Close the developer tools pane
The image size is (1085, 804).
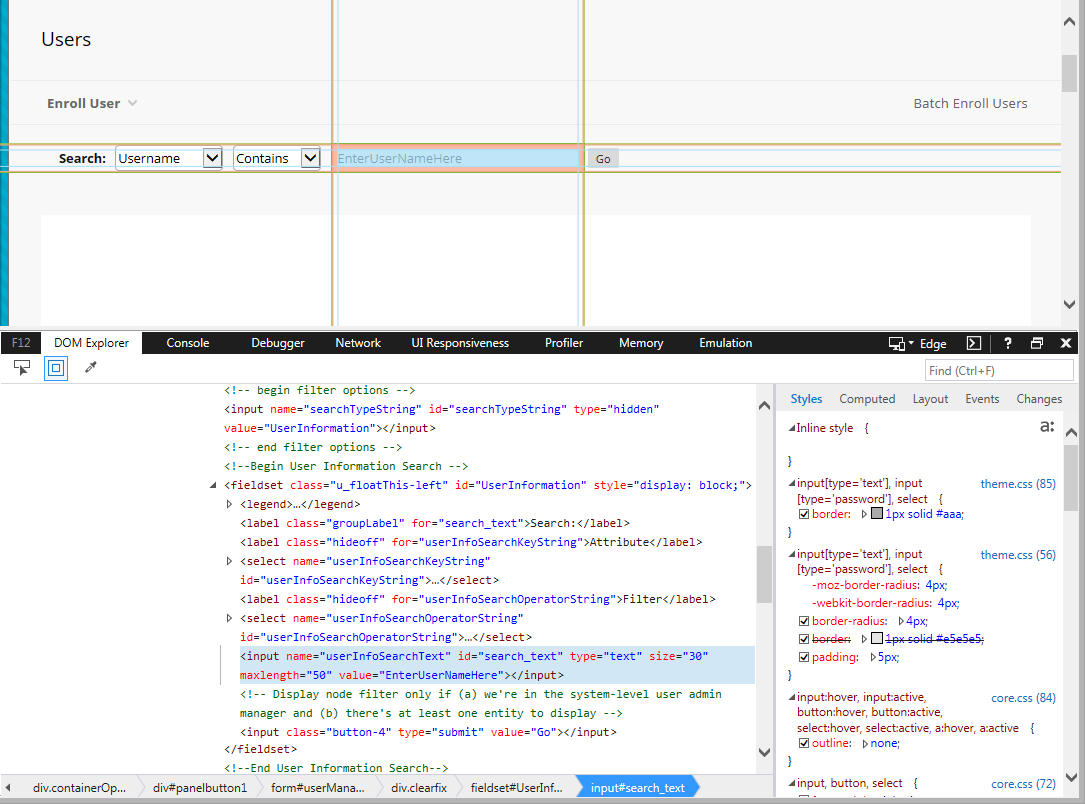coord(1066,343)
